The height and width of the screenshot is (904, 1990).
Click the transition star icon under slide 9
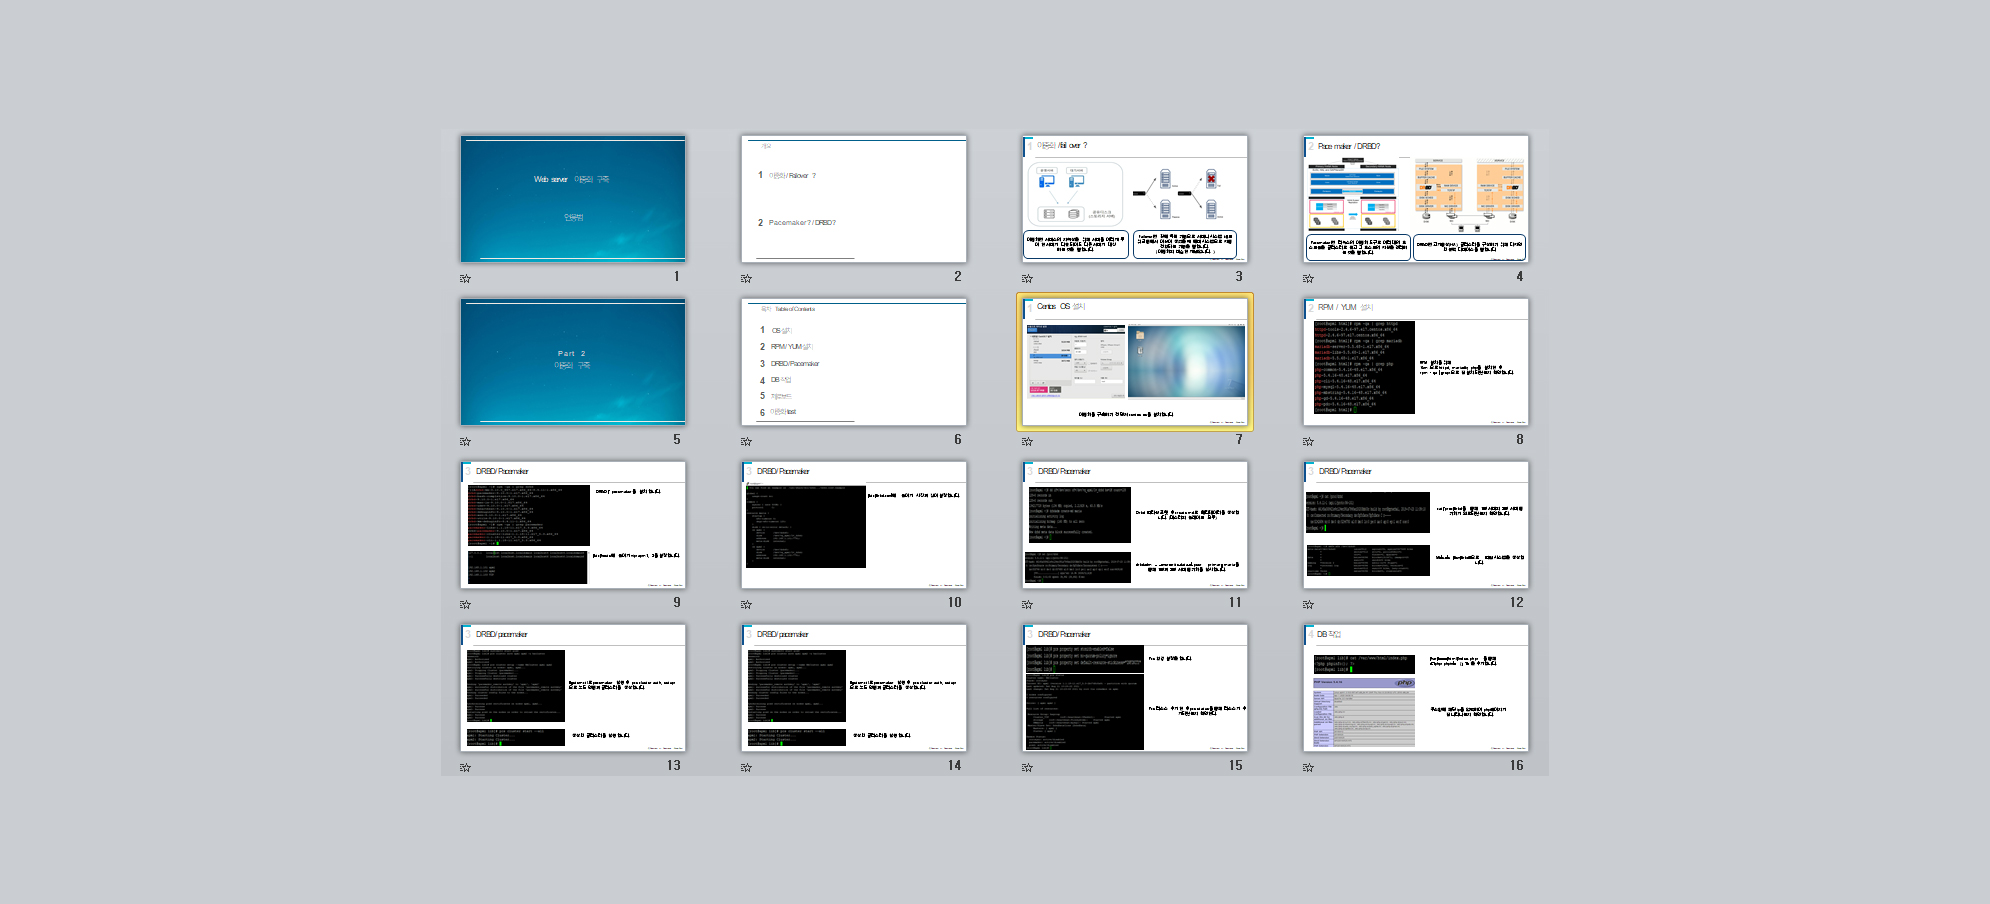[x=465, y=605]
